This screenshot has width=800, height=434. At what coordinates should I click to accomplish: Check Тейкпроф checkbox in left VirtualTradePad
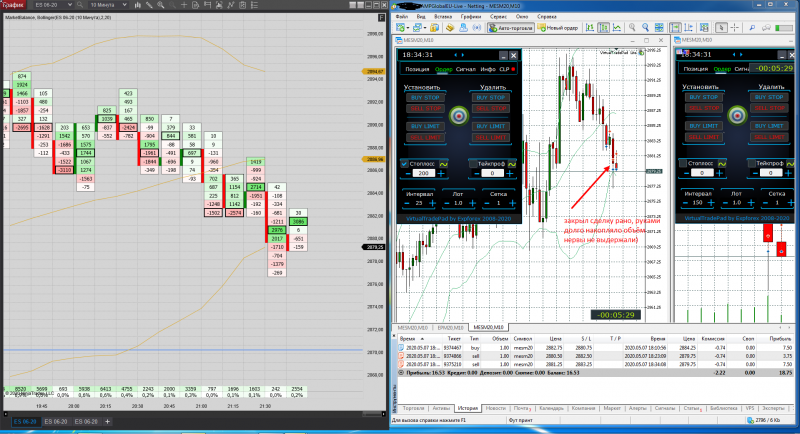pos(473,164)
